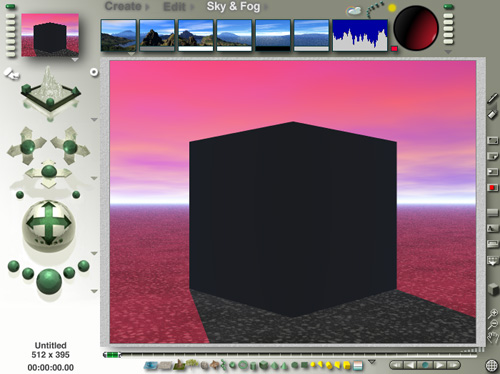The height and width of the screenshot is (374, 500).
Task: Toggle the yellow sun and moon dot
Action: (392, 8)
